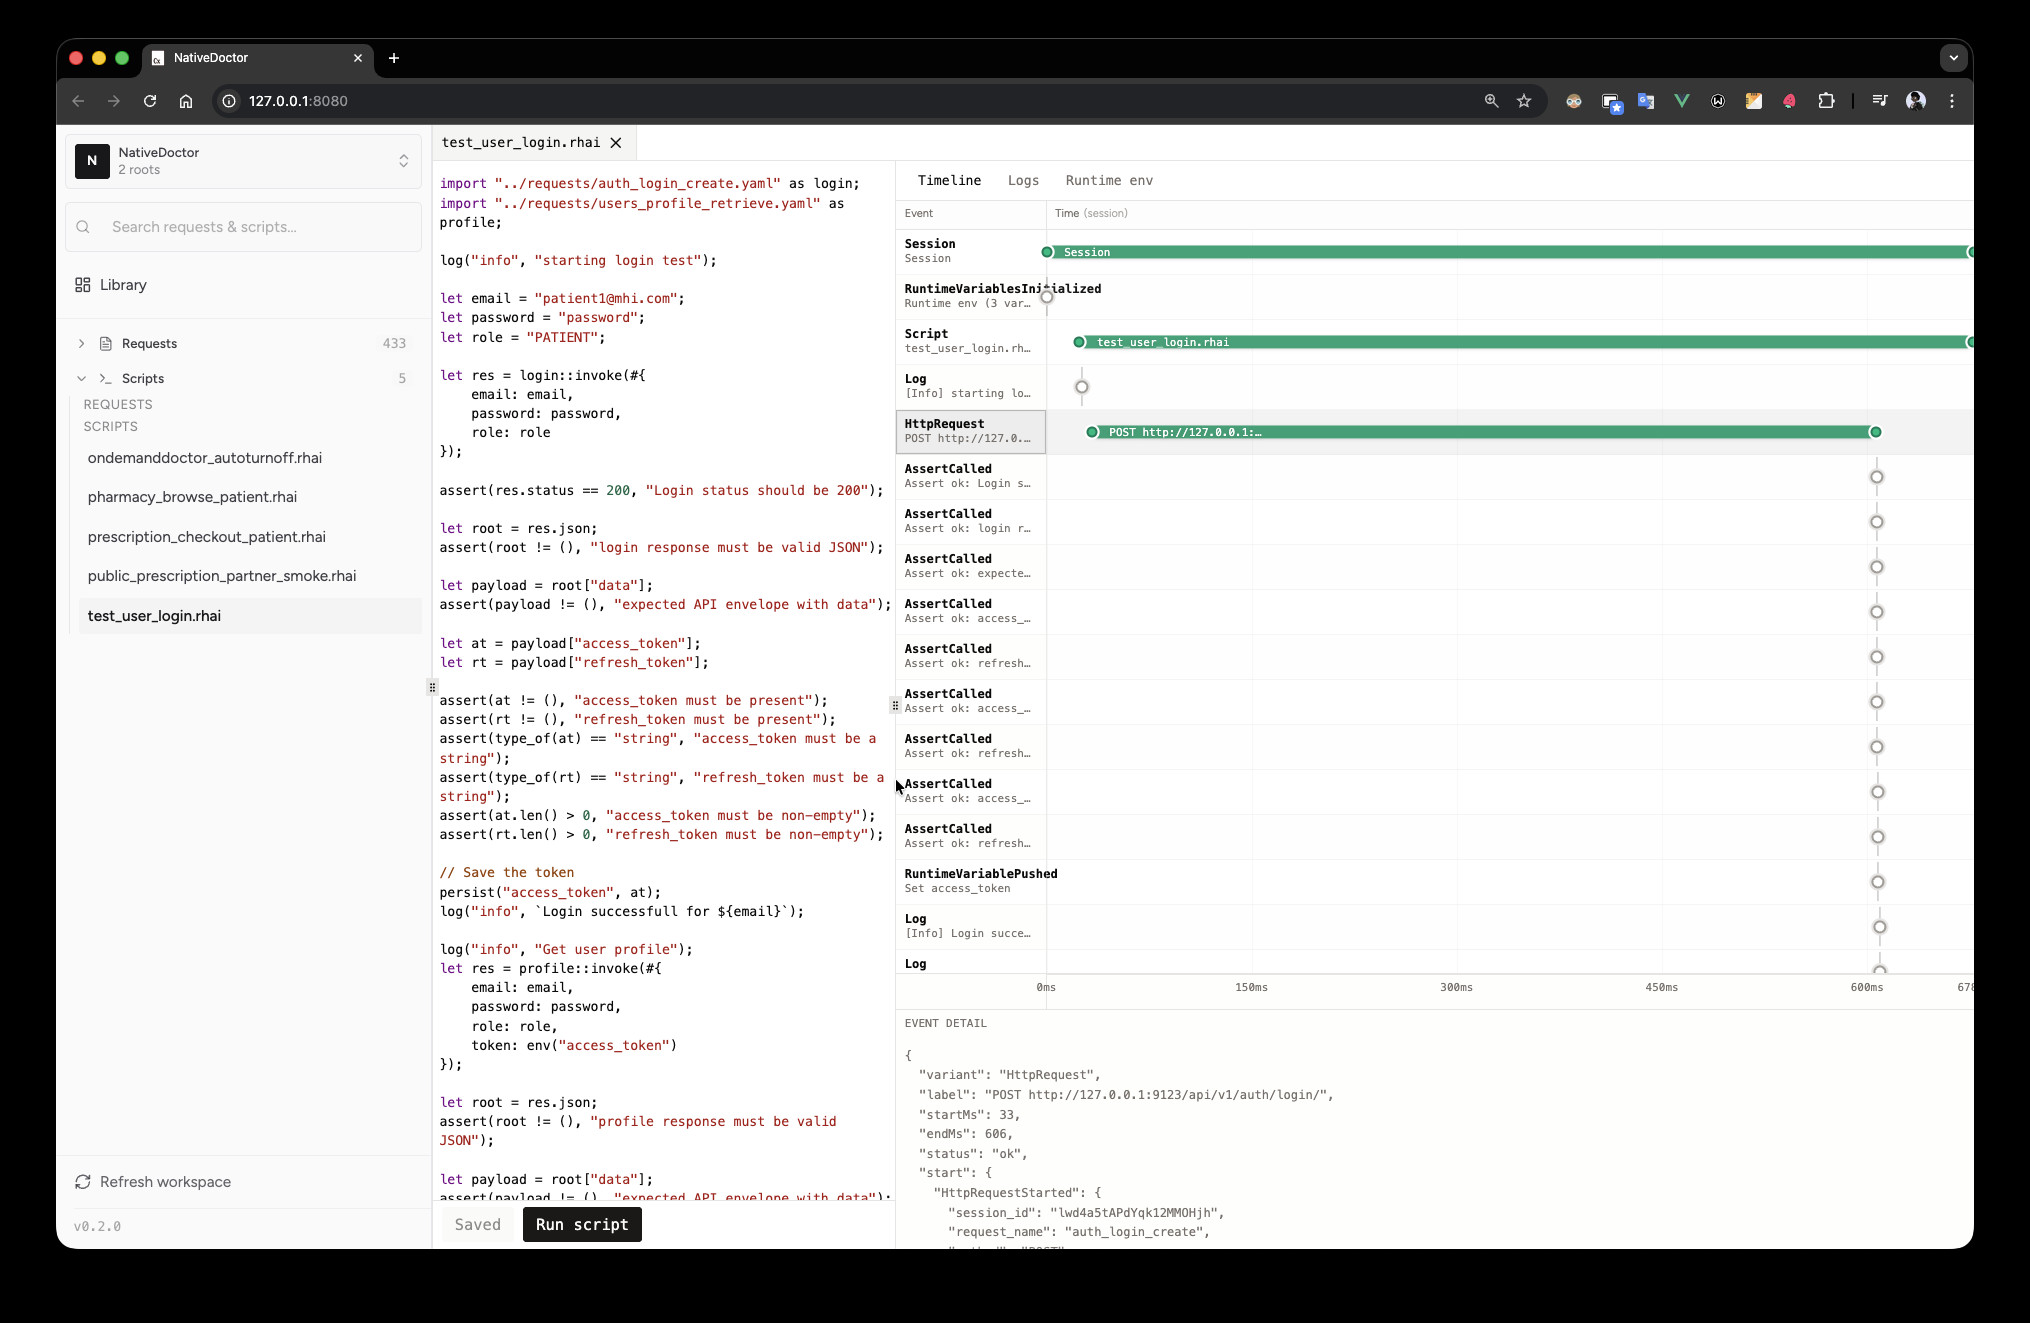Click the Run script button
This screenshot has width=2030, height=1323.
click(582, 1224)
